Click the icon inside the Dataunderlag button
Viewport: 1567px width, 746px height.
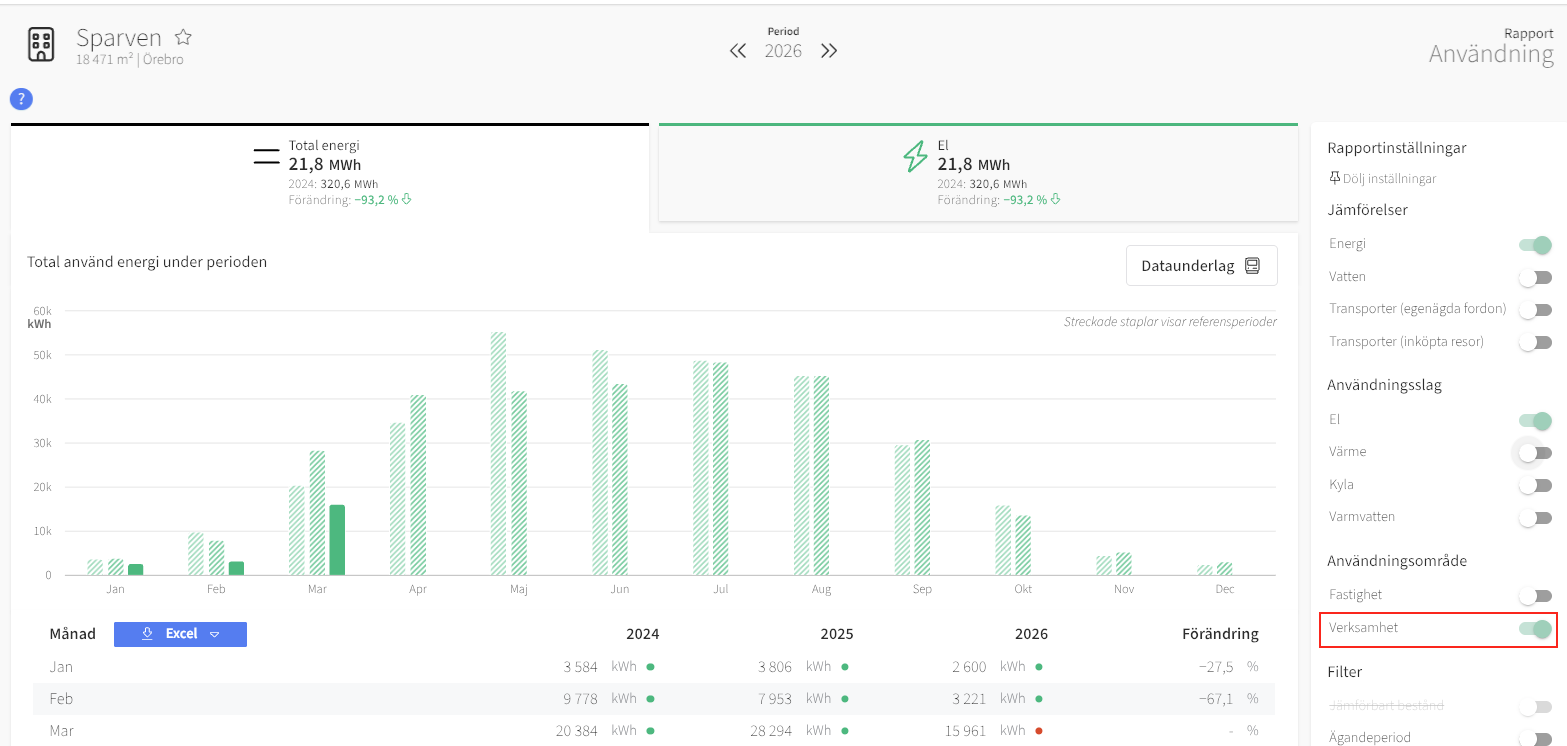(1252, 266)
